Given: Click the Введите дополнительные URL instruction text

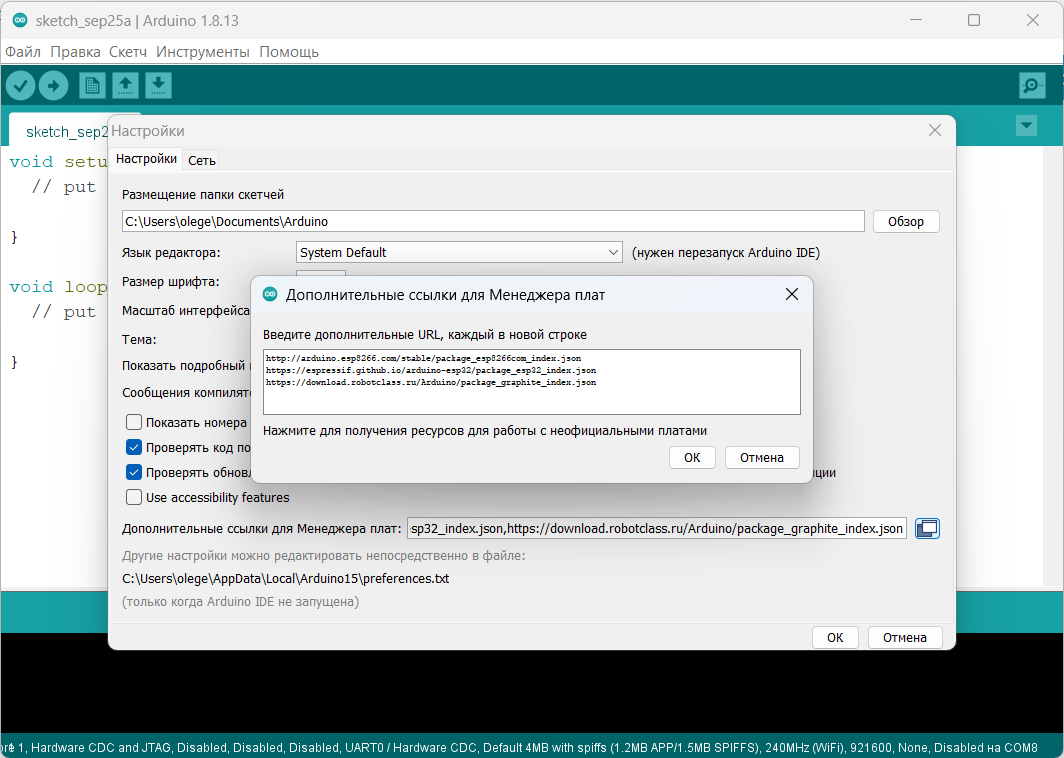Looking at the screenshot, I should (425, 335).
